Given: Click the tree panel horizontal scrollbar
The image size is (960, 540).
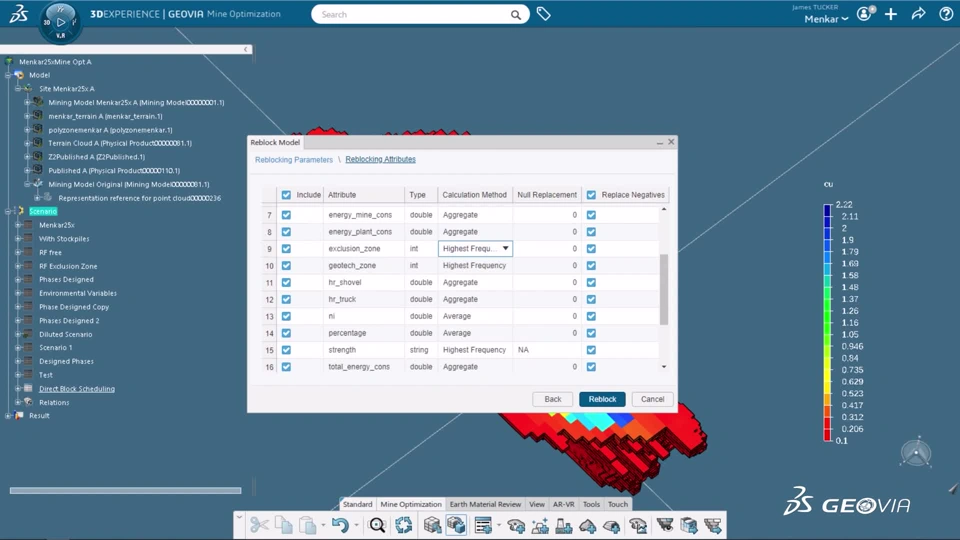Looking at the screenshot, I should click(126, 490).
